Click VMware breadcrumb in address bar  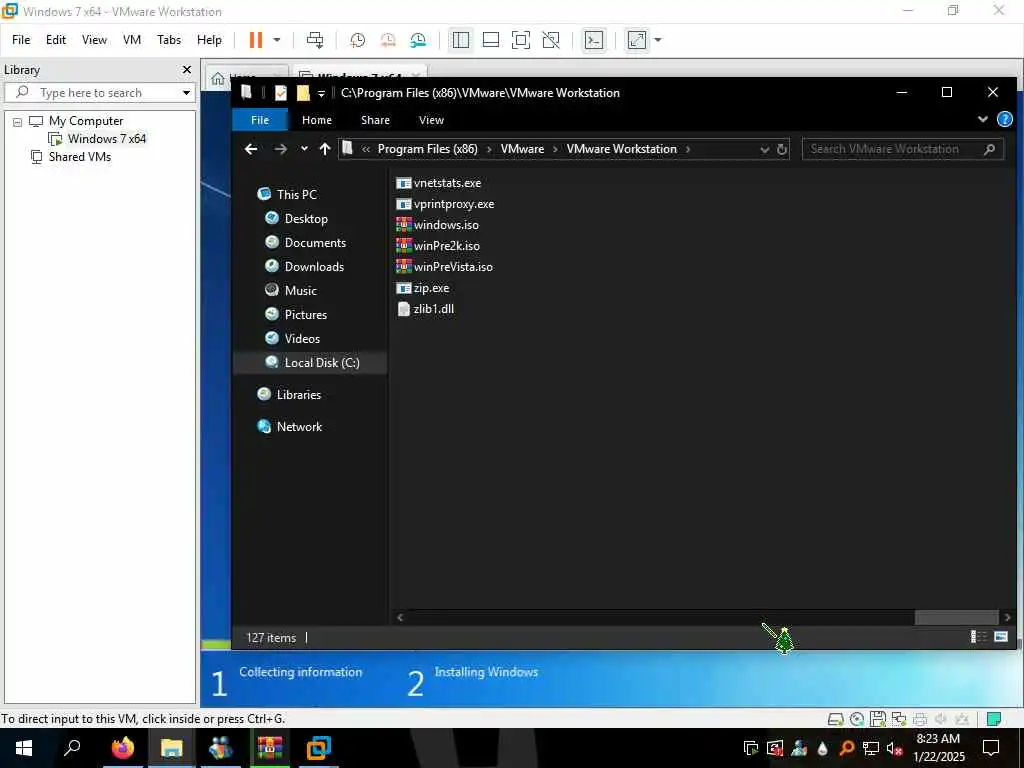[522, 149]
